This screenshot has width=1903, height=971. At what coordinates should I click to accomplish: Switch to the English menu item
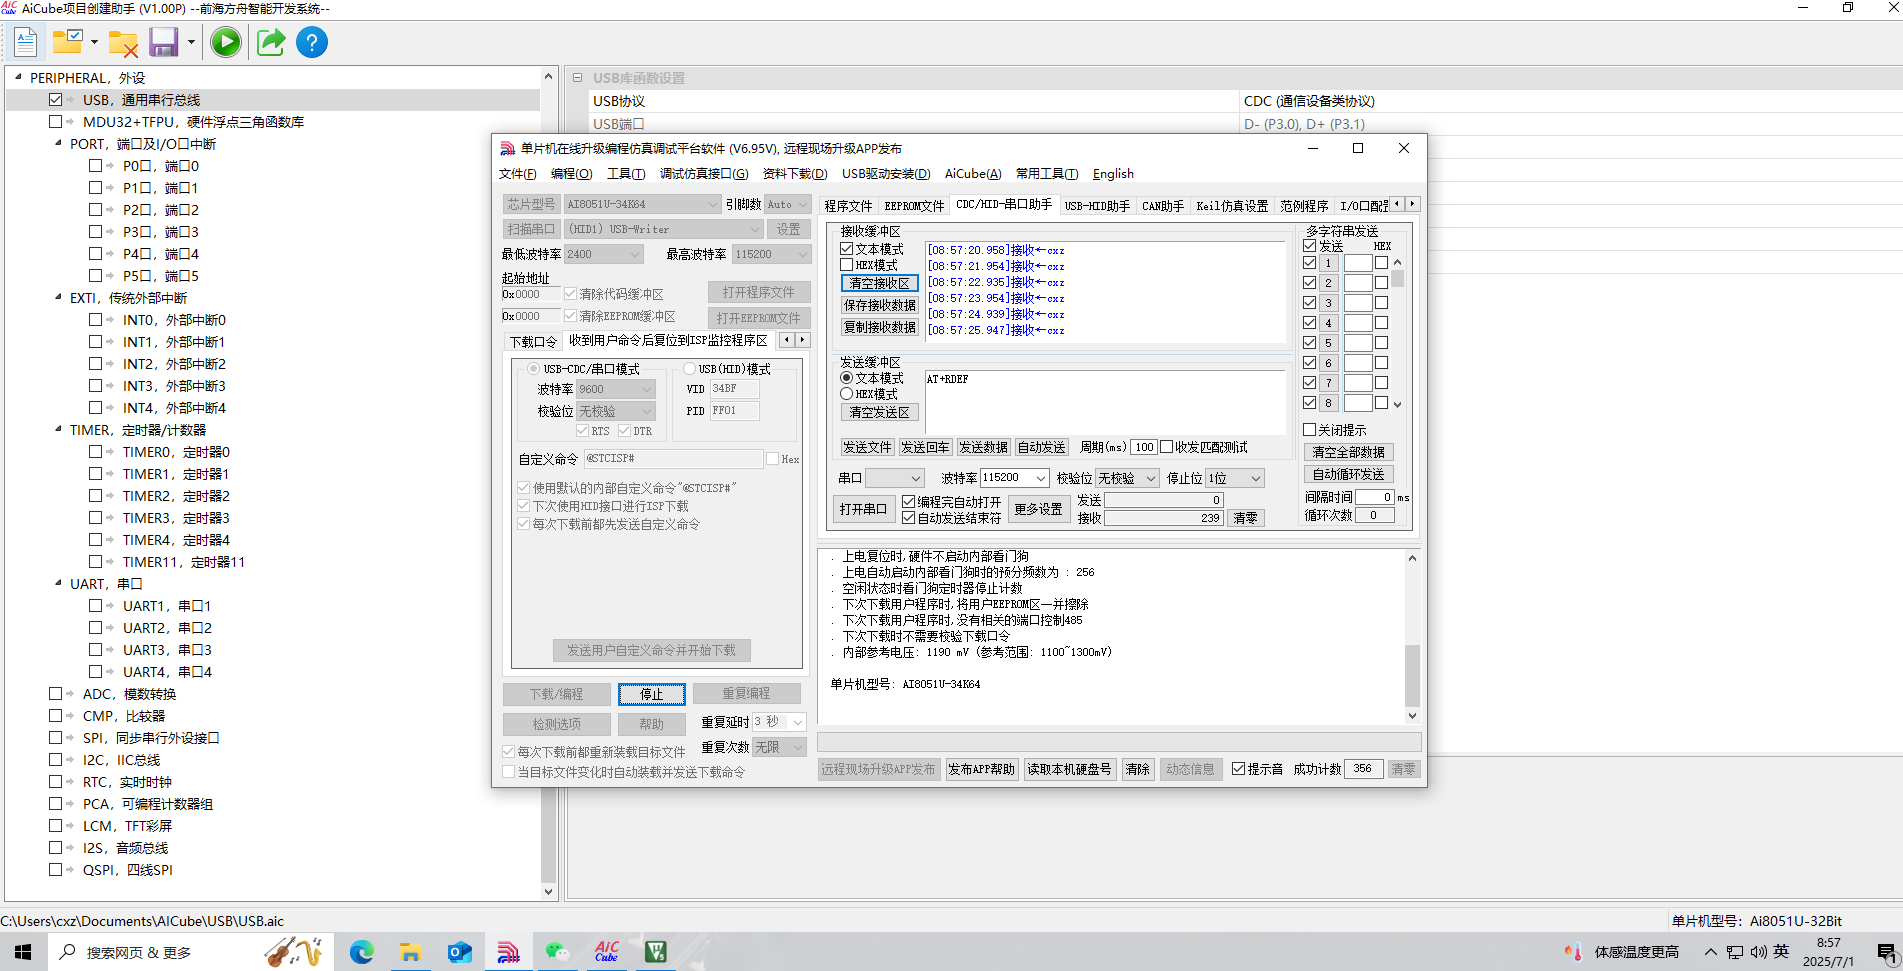[x=1113, y=174]
